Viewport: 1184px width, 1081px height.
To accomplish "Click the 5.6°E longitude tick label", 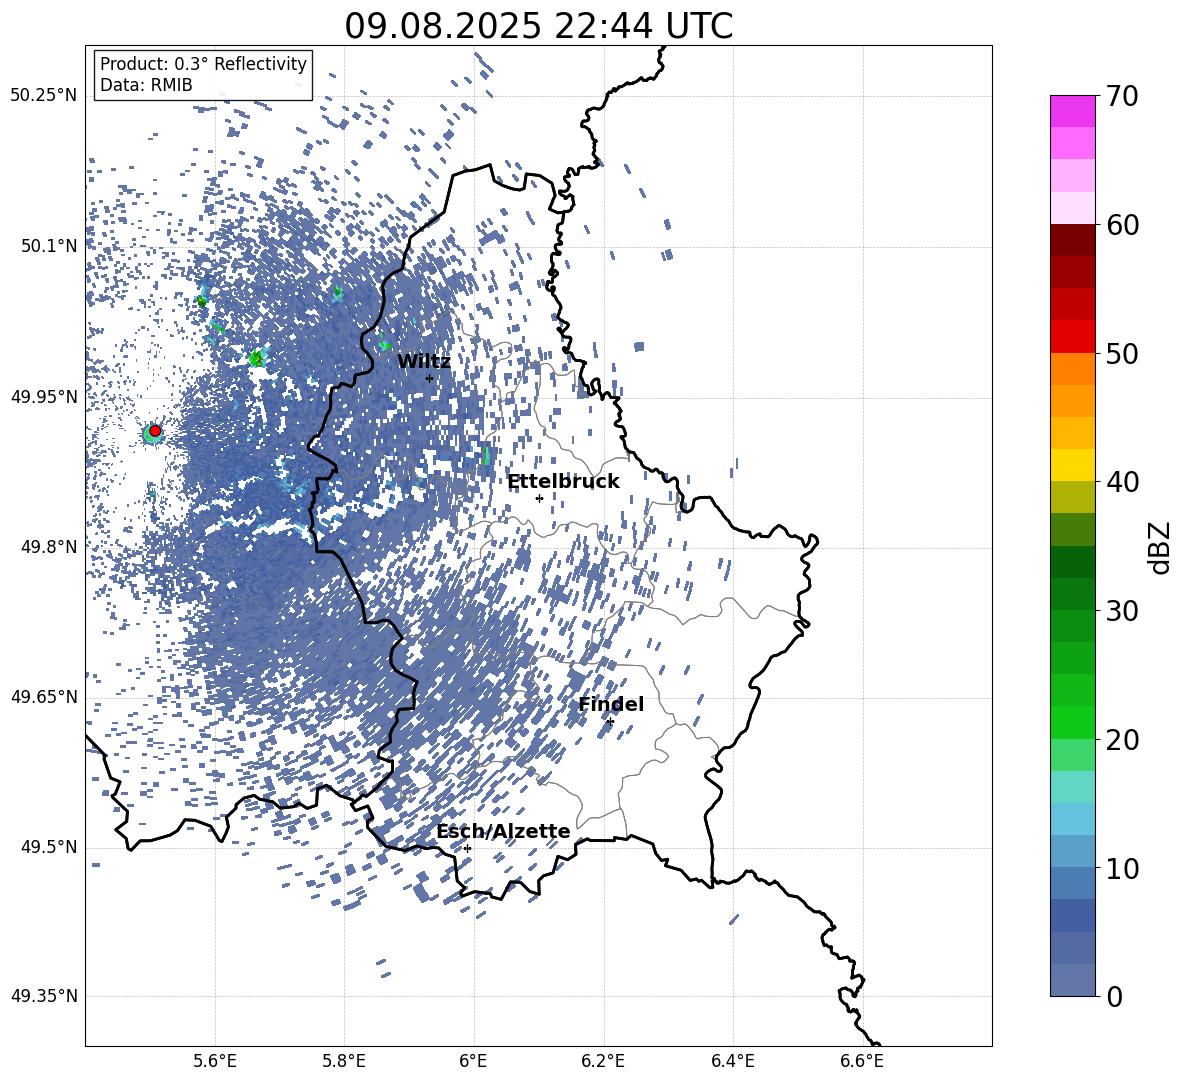I will coord(215,1061).
